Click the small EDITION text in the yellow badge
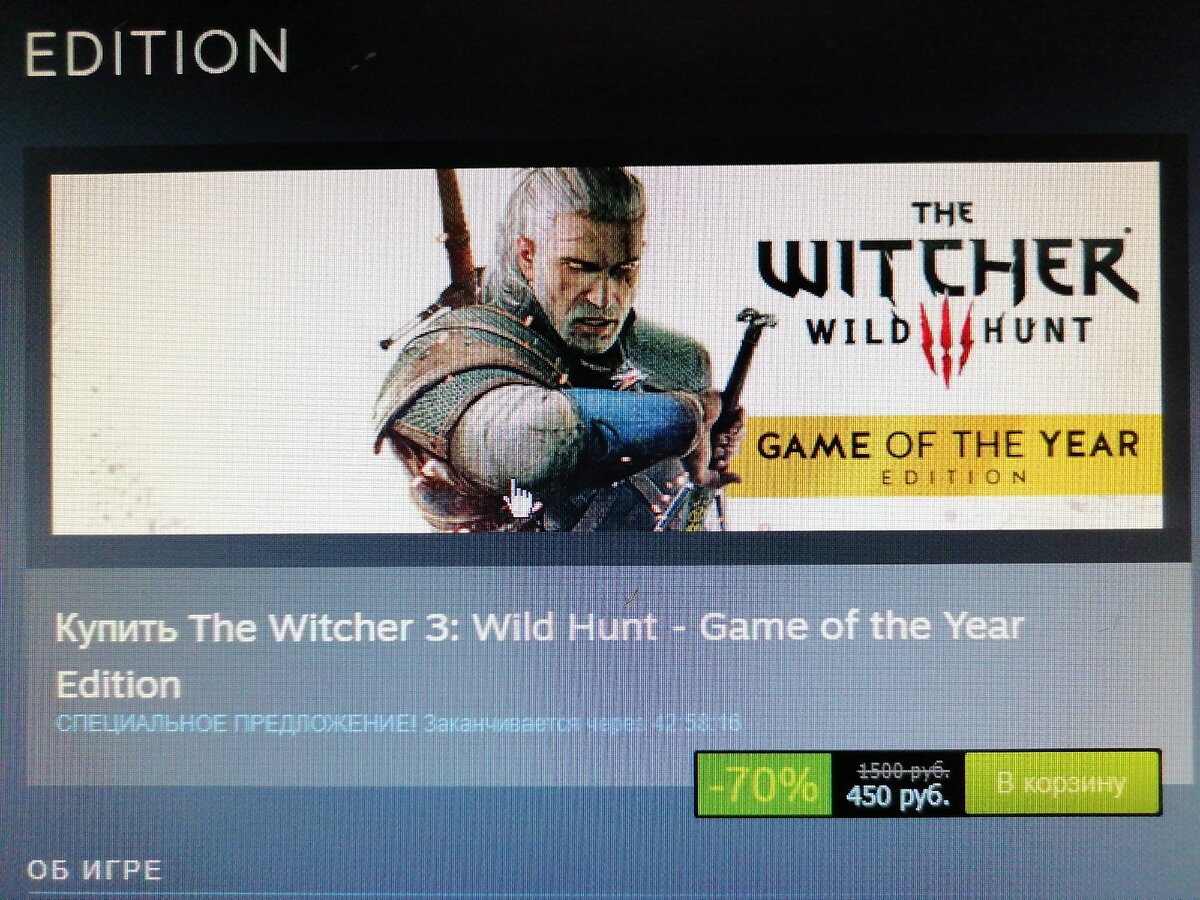Screen dimensions: 1200x900 point(953,477)
